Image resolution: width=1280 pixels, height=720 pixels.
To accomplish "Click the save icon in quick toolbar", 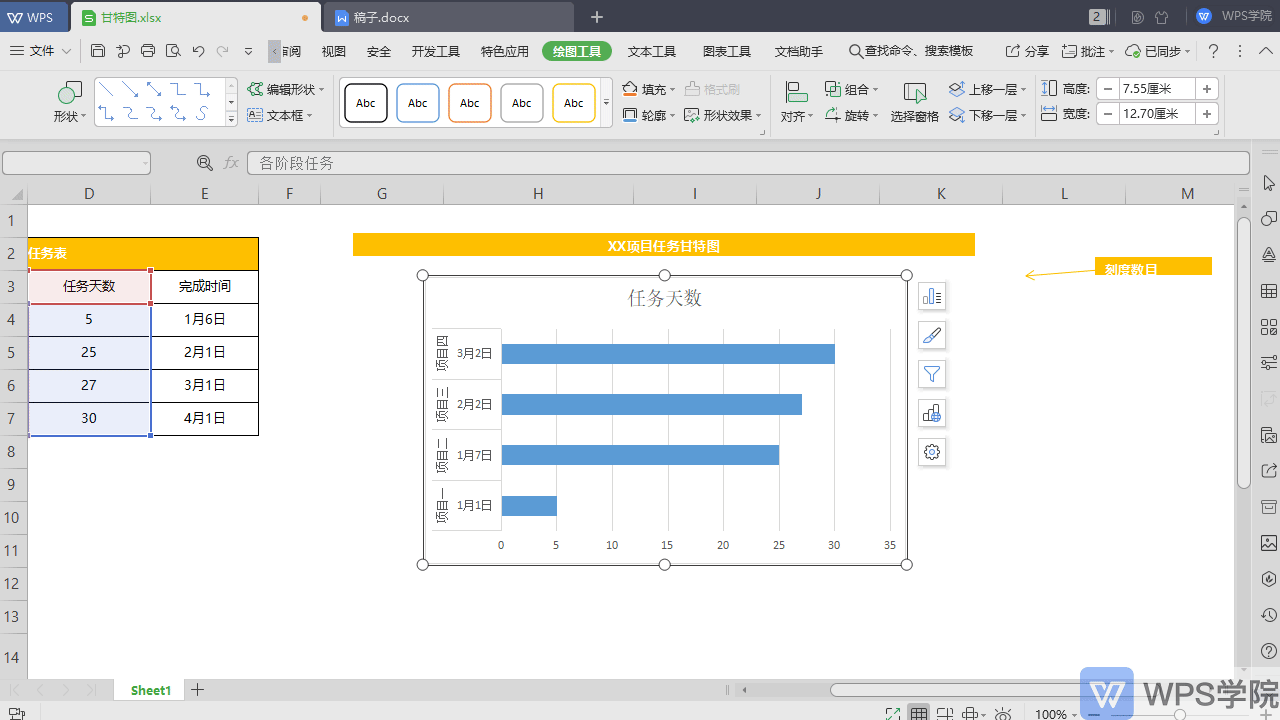I will coord(98,51).
